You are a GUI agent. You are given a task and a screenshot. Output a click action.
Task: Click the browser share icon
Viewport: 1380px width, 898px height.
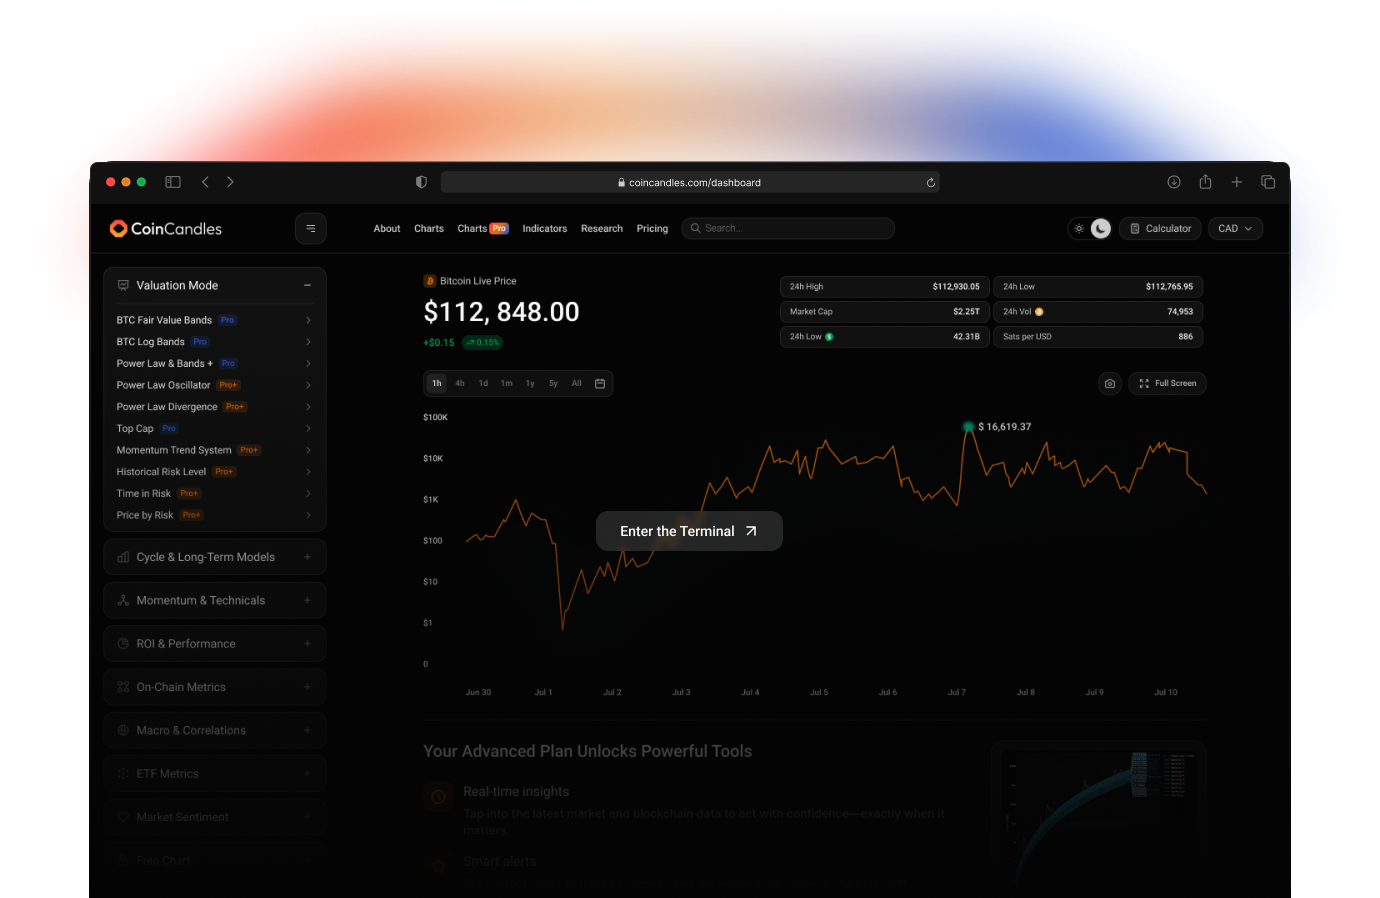tap(1205, 182)
